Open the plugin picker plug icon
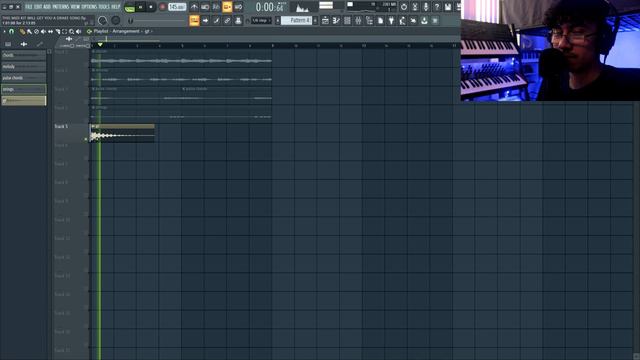640x360 pixels. 391,20
